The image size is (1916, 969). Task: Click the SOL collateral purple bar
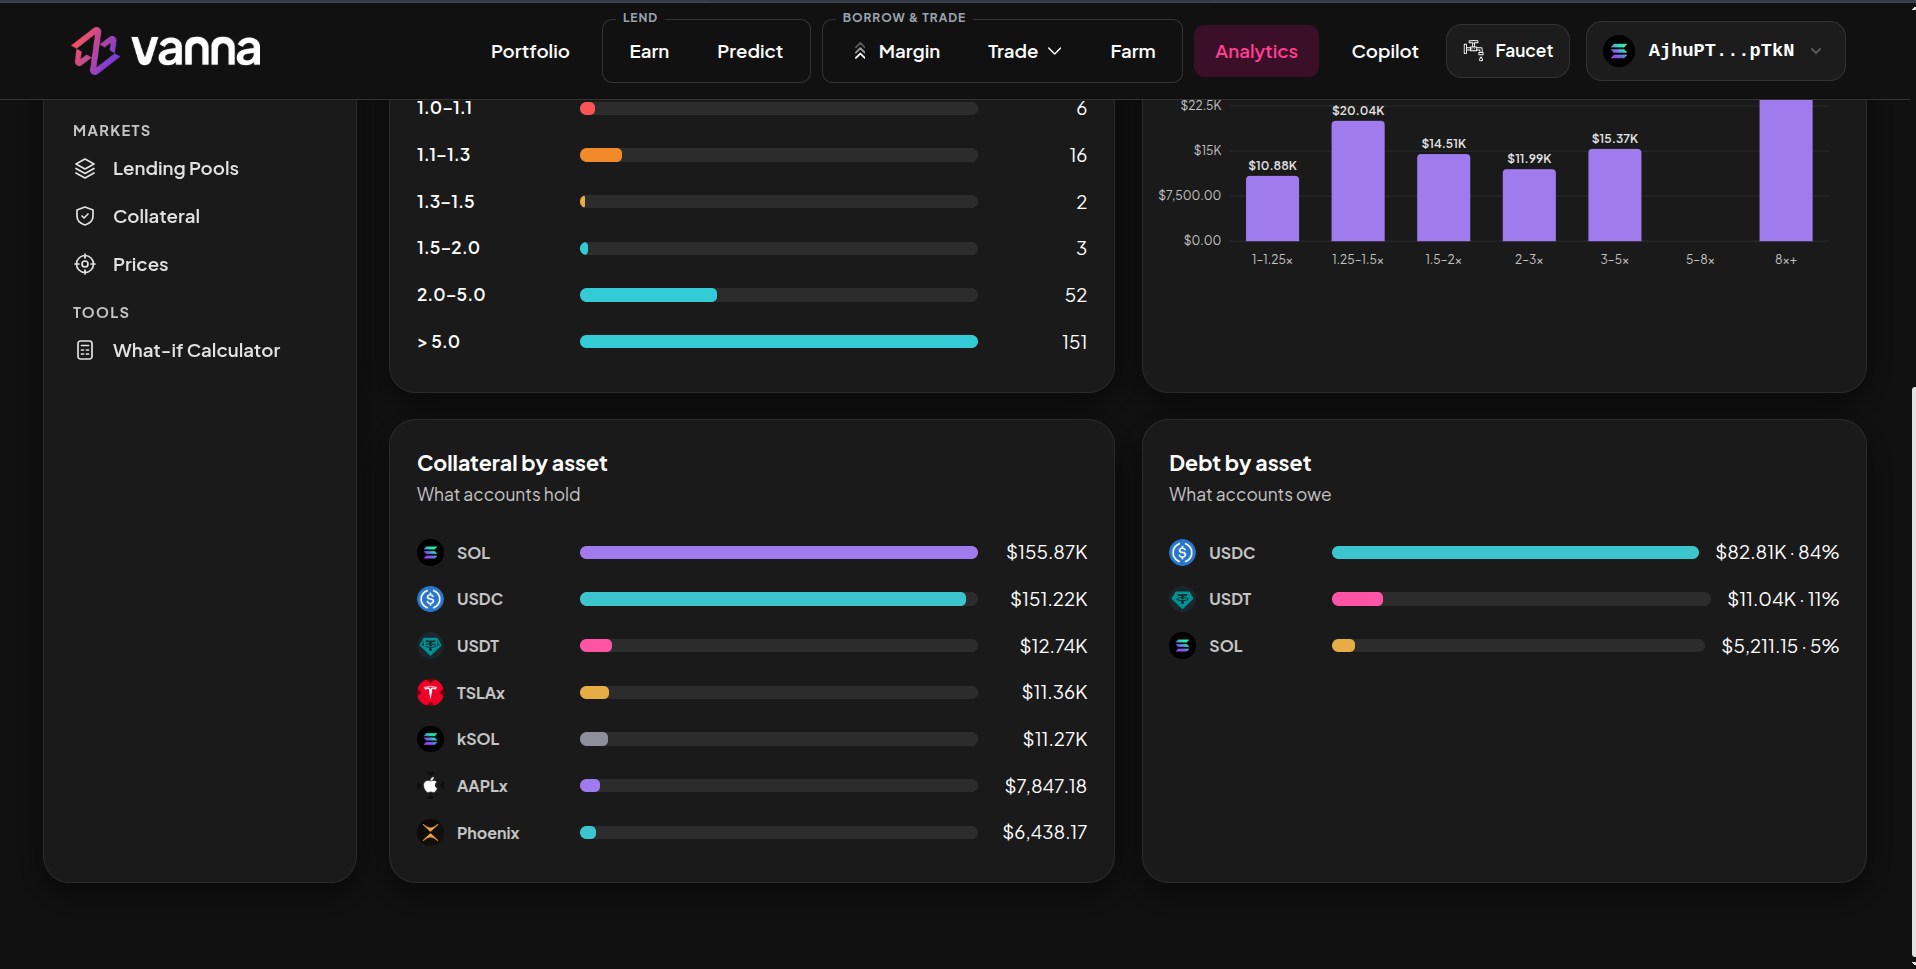(x=778, y=552)
